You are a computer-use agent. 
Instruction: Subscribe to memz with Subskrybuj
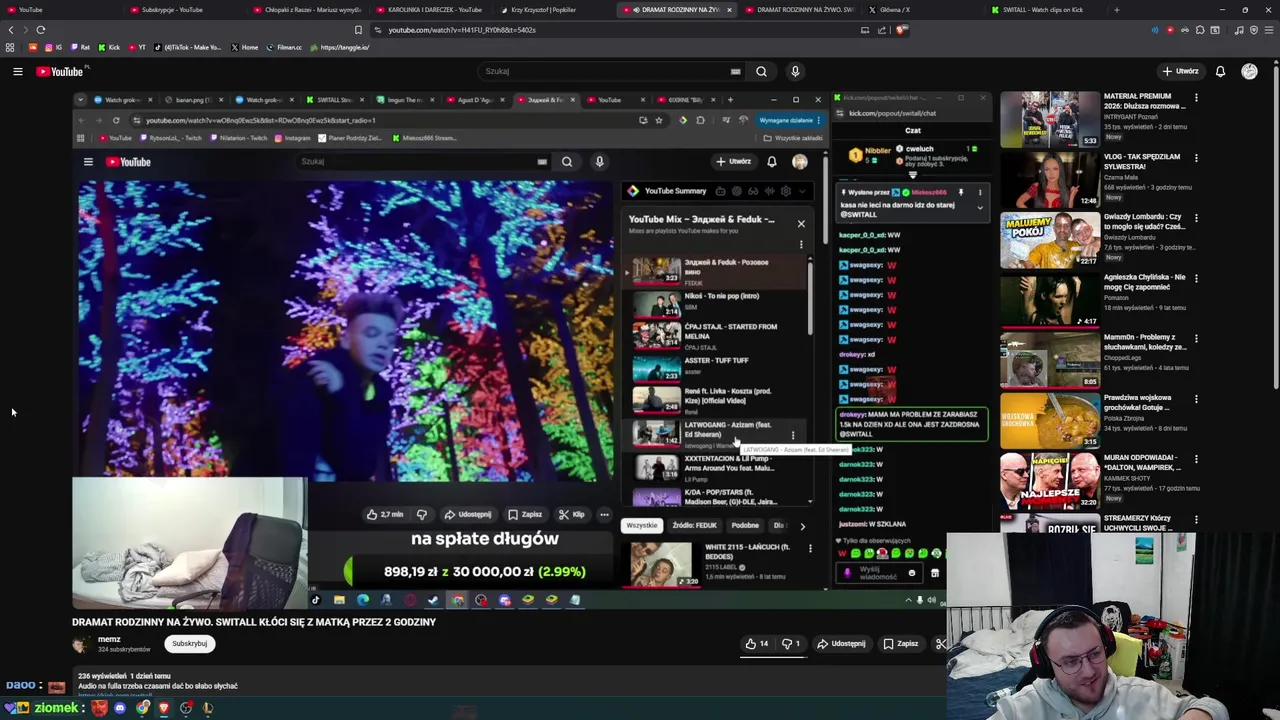(189, 643)
